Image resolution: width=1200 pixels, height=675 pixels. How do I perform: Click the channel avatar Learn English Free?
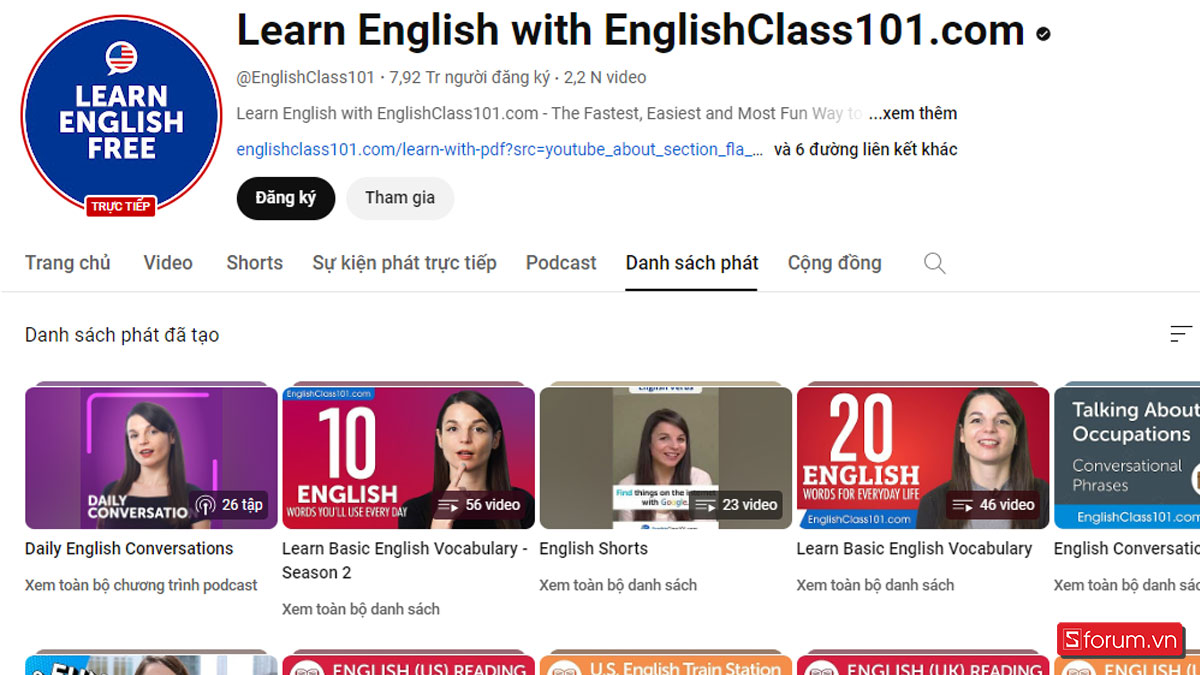[x=121, y=116]
